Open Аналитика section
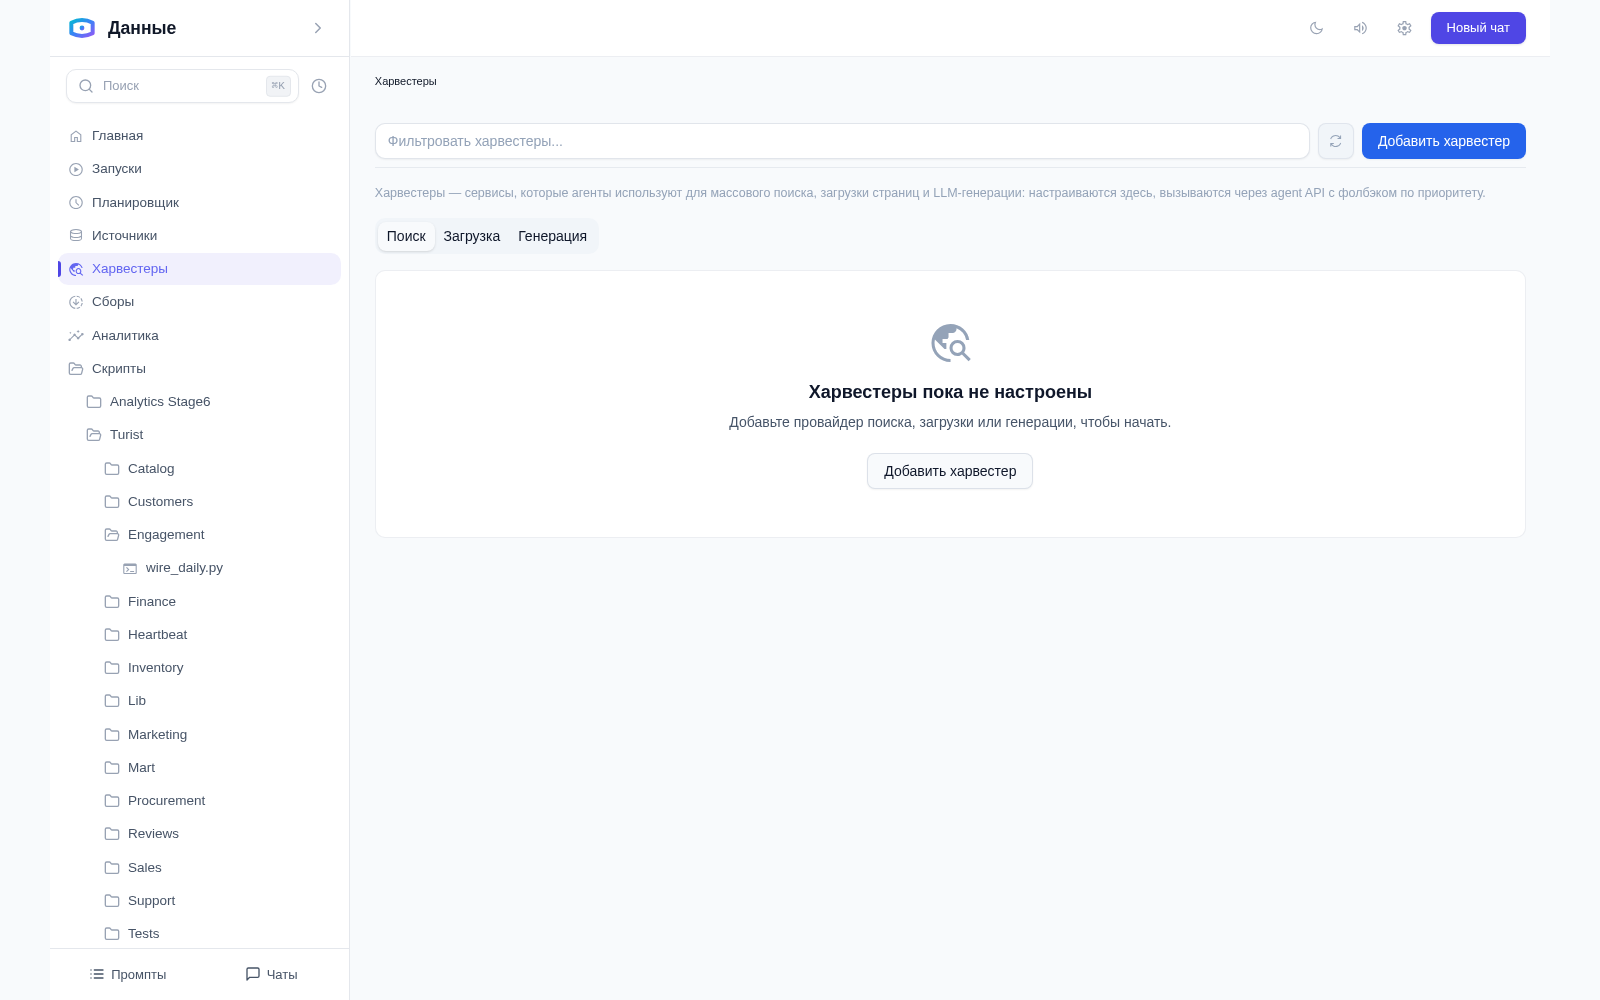Viewport: 1600px width, 1000px height. click(200, 336)
